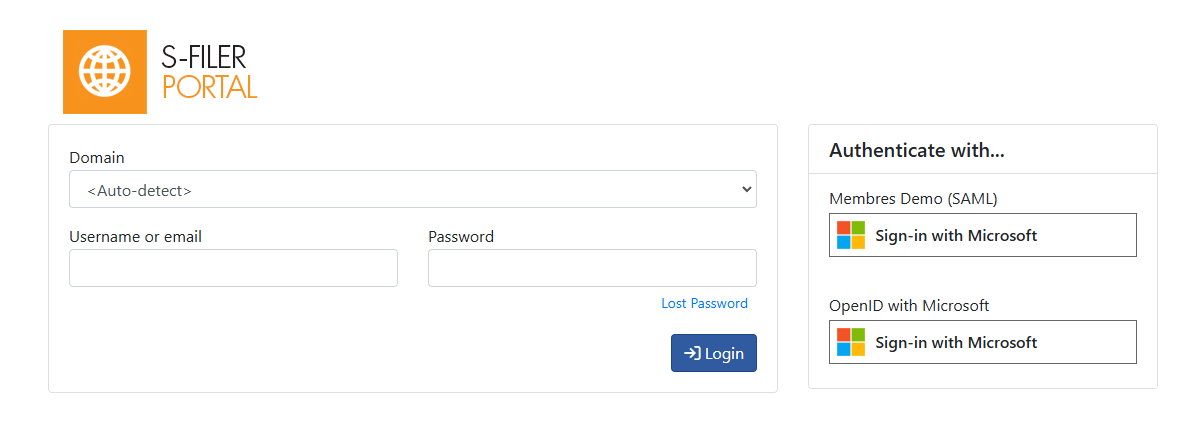The image size is (1196, 431).
Task: Click the orange PORTAL wordmark
Action: 210,86
